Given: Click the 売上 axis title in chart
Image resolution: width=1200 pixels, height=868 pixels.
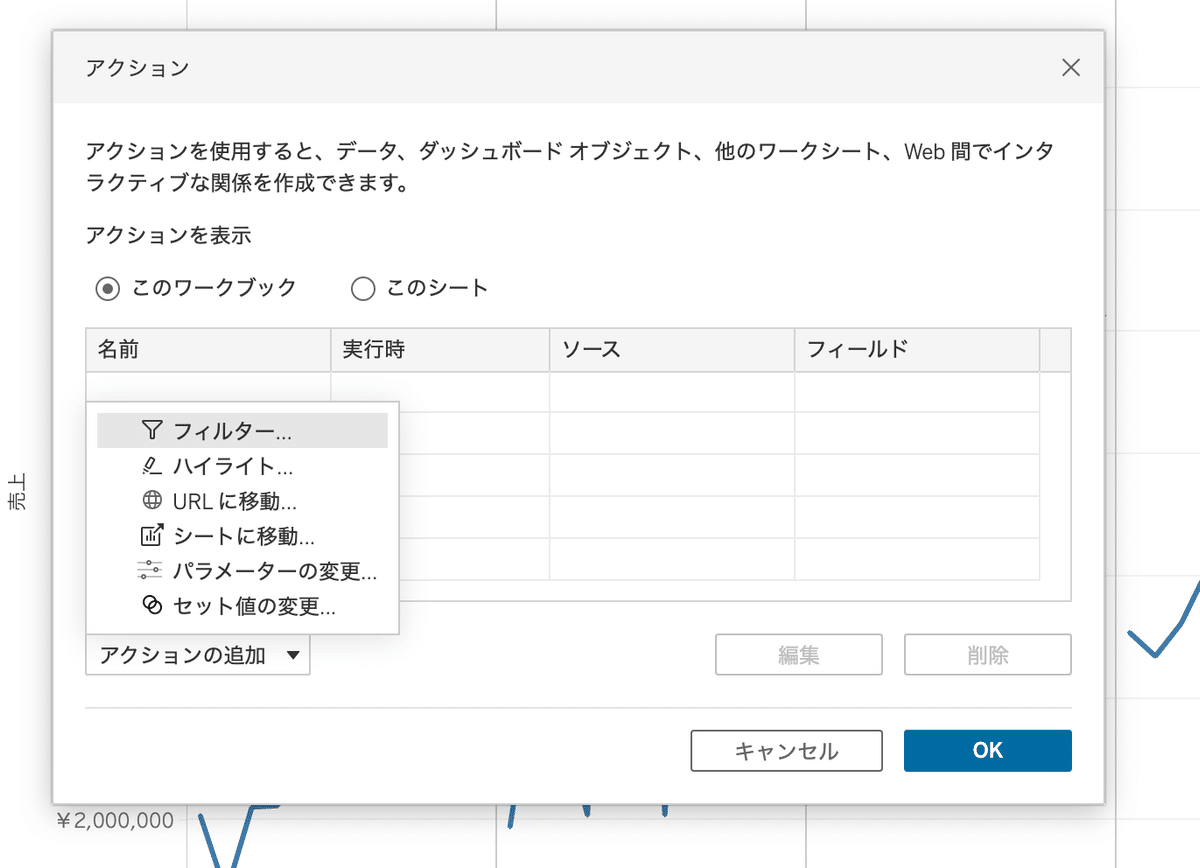Looking at the screenshot, I should click(x=17, y=494).
